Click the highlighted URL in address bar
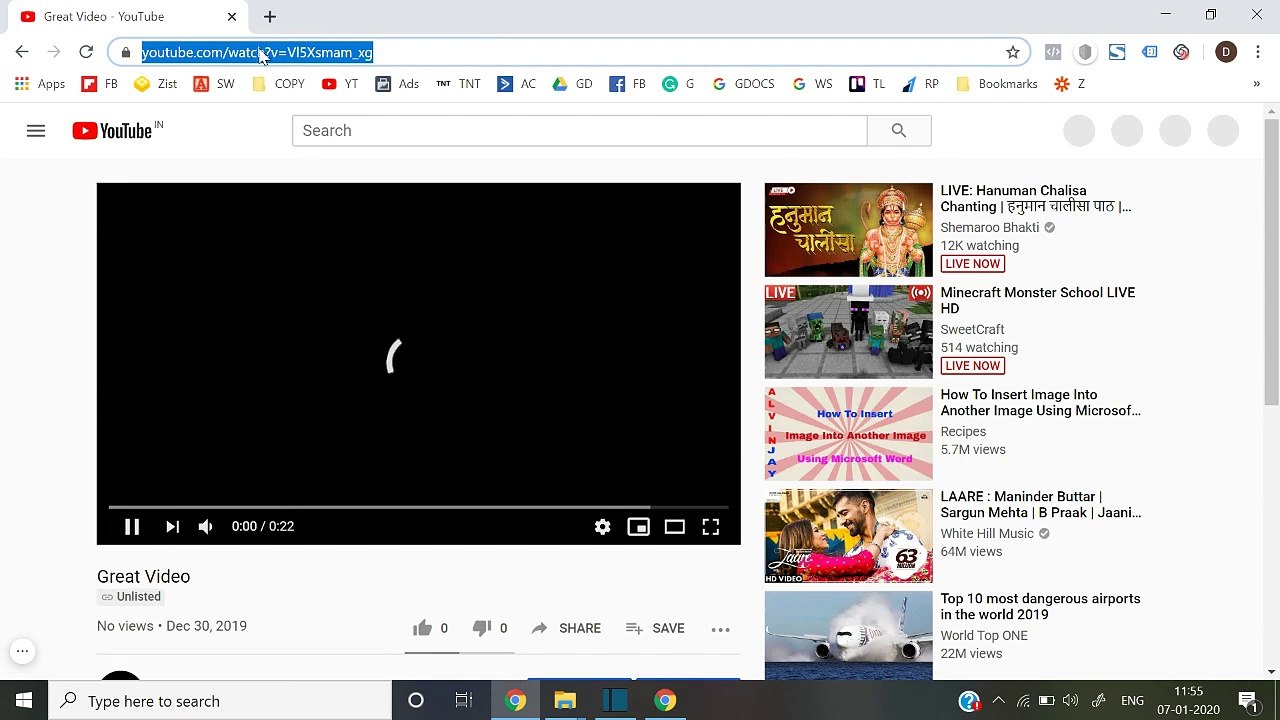 [x=257, y=52]
